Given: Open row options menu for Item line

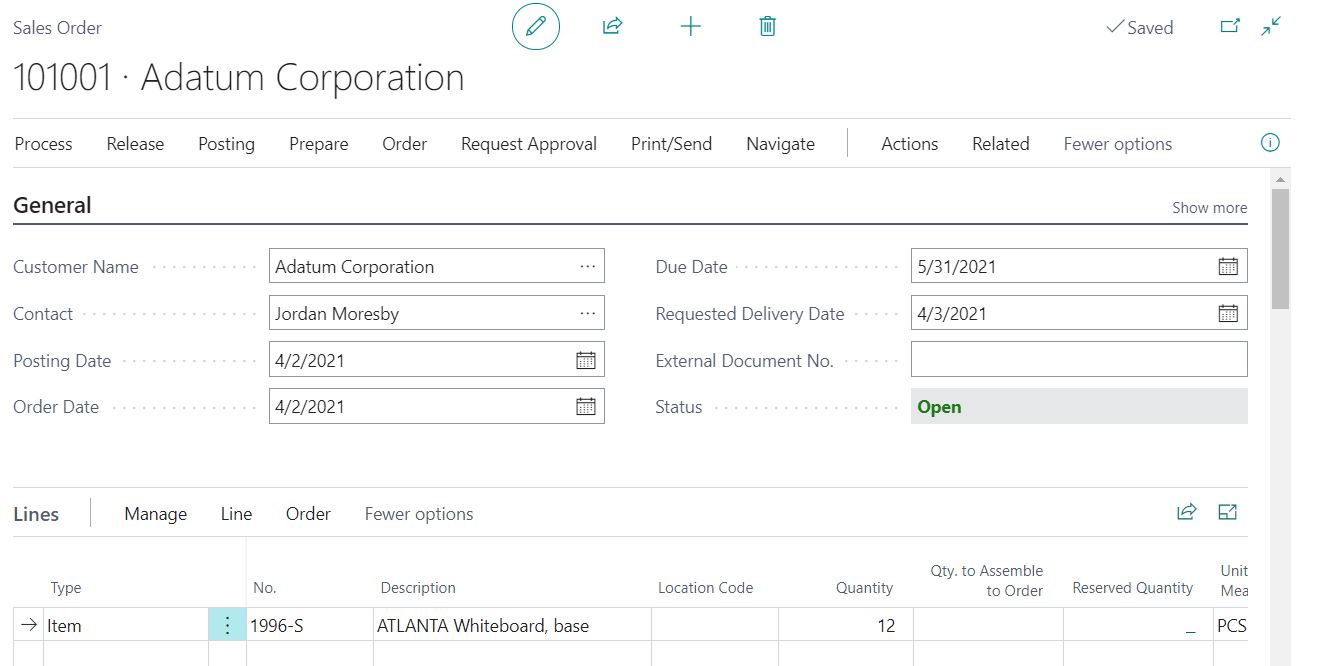Looking at the screenshot, I should click(227, 626).
